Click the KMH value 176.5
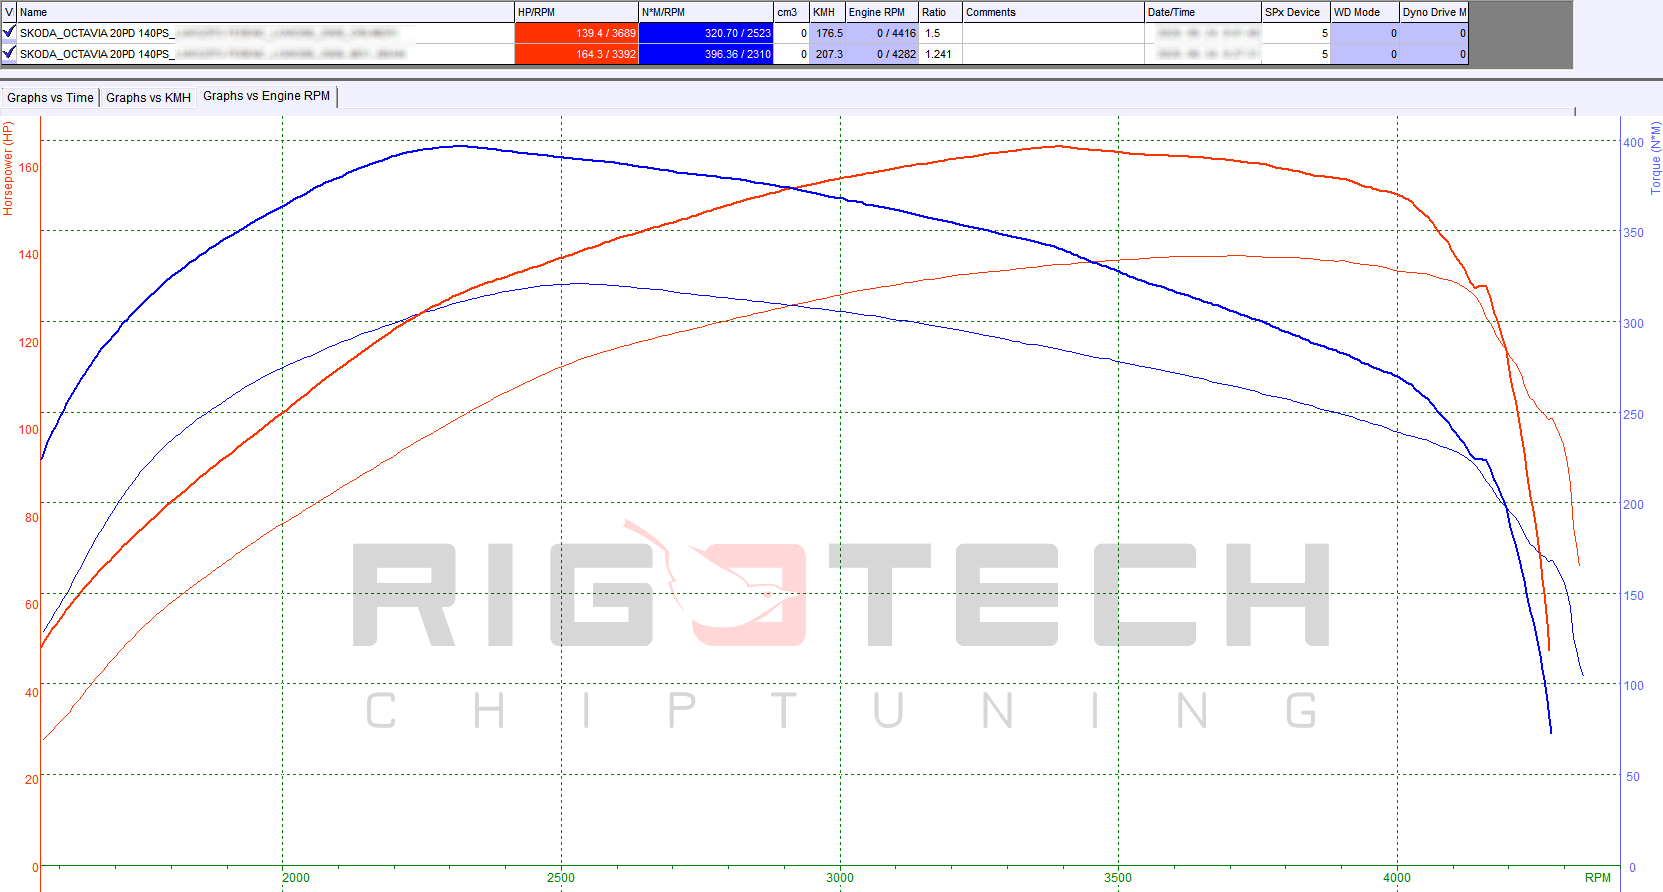 (x=827, y=33)
